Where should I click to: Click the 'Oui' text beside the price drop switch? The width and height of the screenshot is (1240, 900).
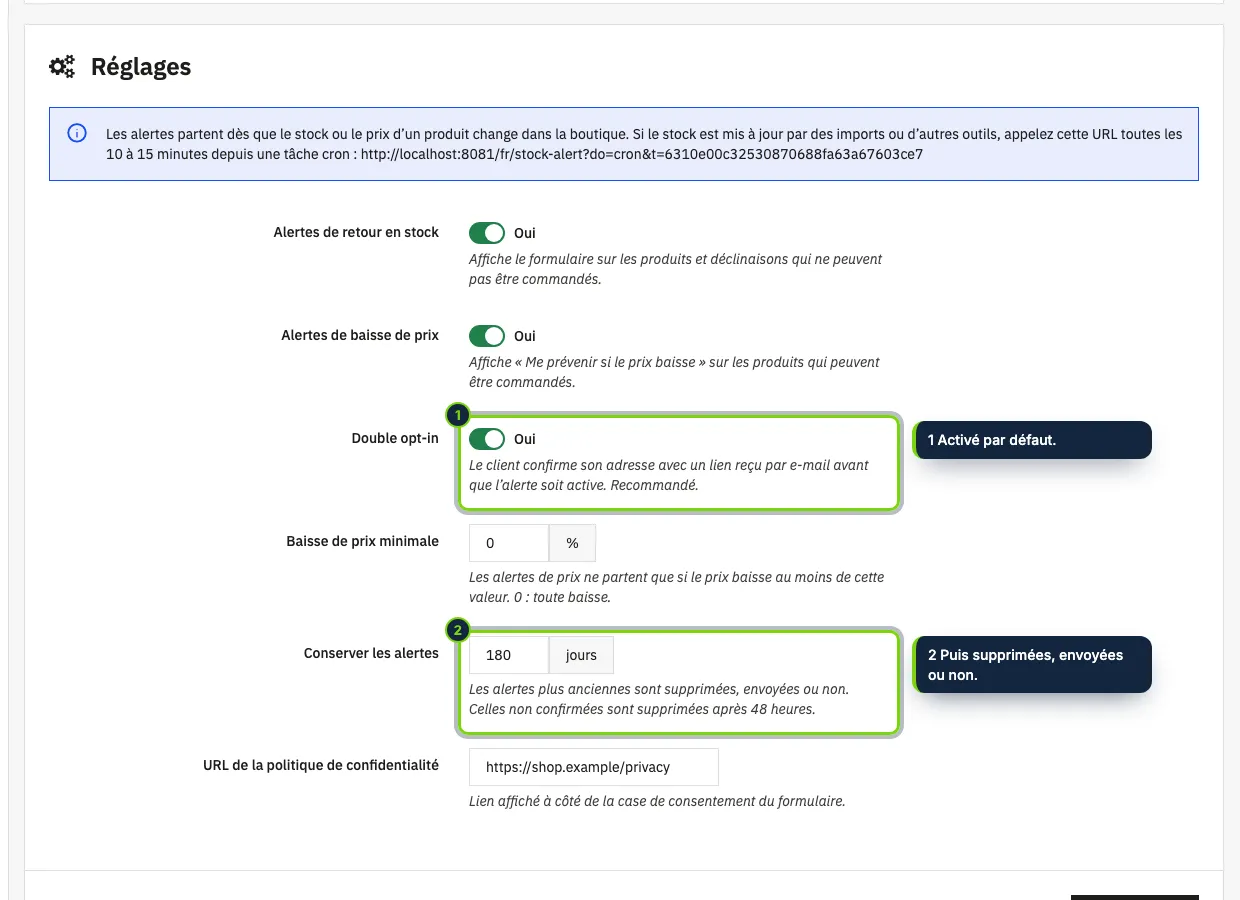point(525,336)
